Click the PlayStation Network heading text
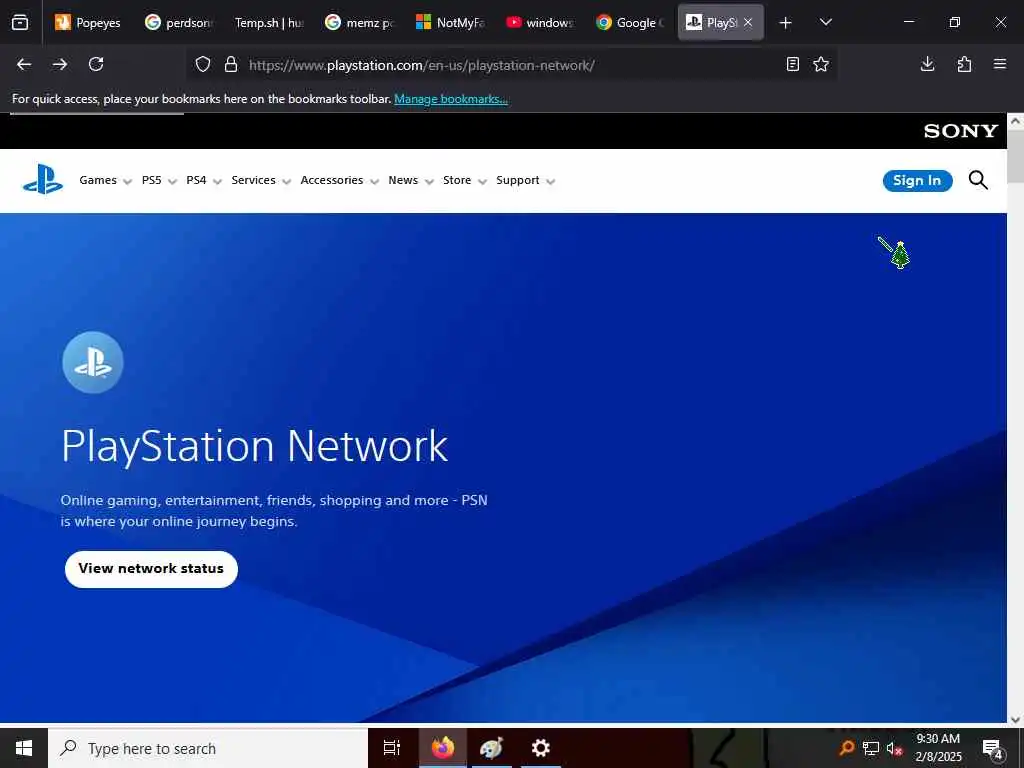1024x768 pixels. (255, 446)
